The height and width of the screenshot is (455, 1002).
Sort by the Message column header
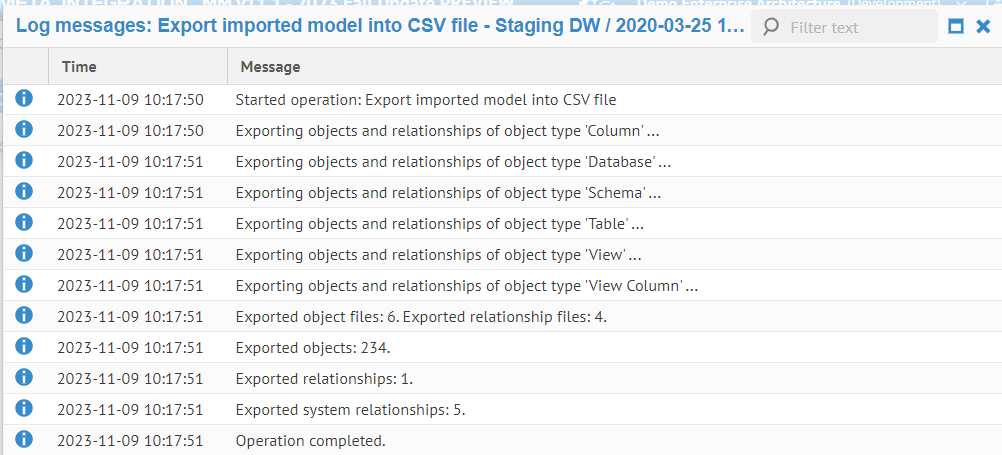(x=270, y=67)
